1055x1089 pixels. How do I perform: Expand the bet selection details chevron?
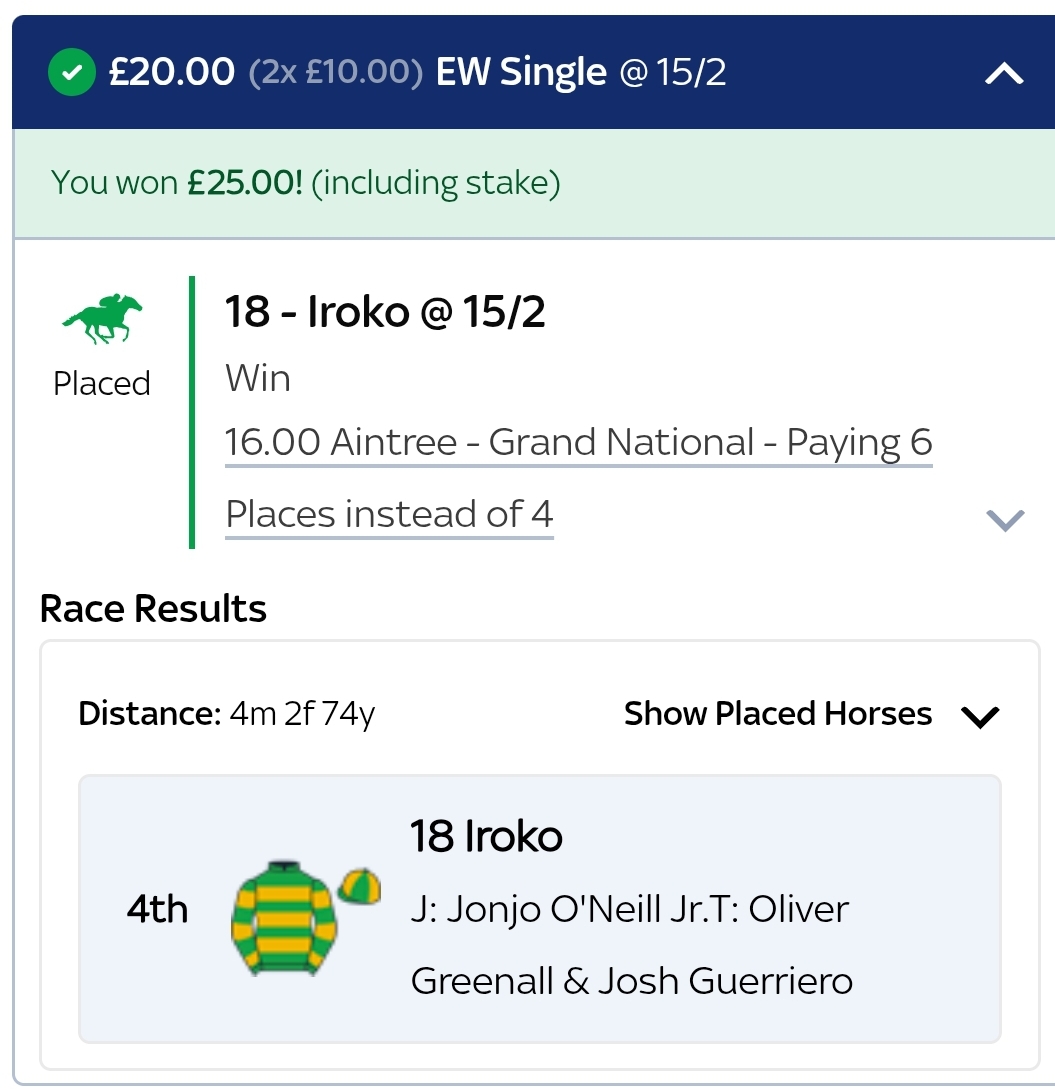pos(1006,519)
